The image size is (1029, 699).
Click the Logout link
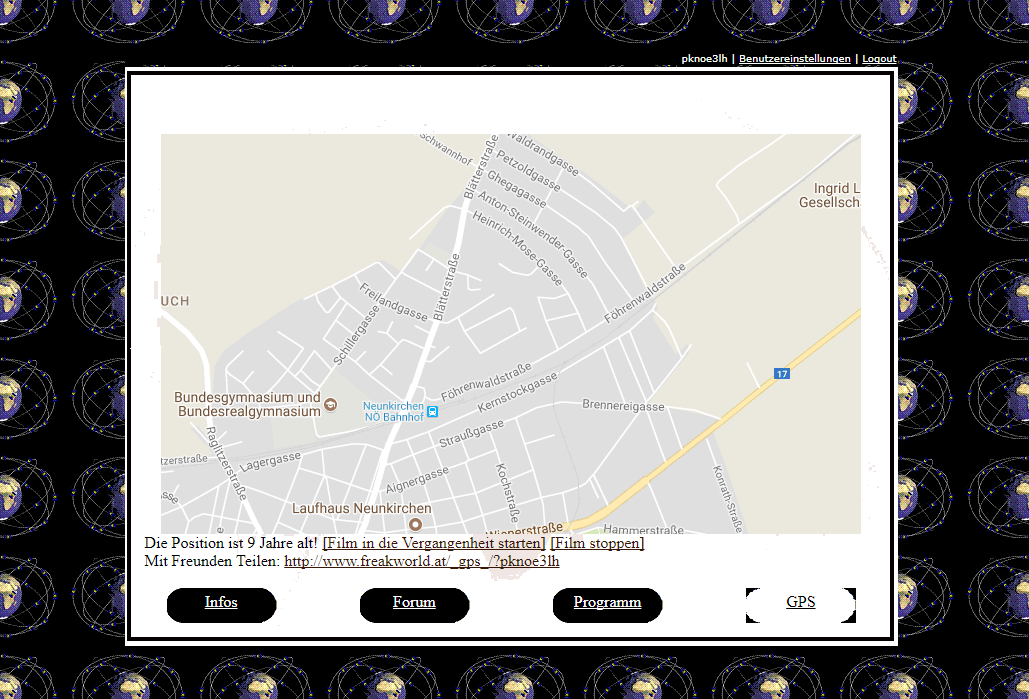point(879,58)
